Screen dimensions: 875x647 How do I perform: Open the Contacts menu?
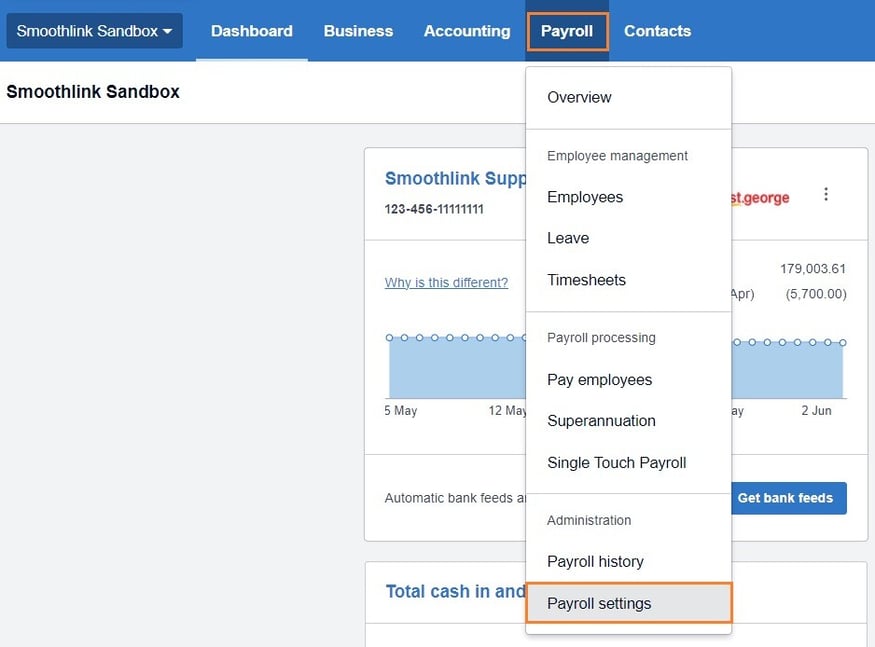pos(657,30)
